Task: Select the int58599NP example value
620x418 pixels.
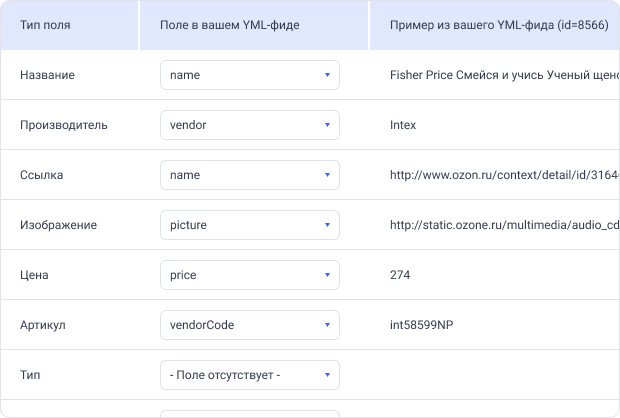Action: pyautogui.click(x=424, y=325)
